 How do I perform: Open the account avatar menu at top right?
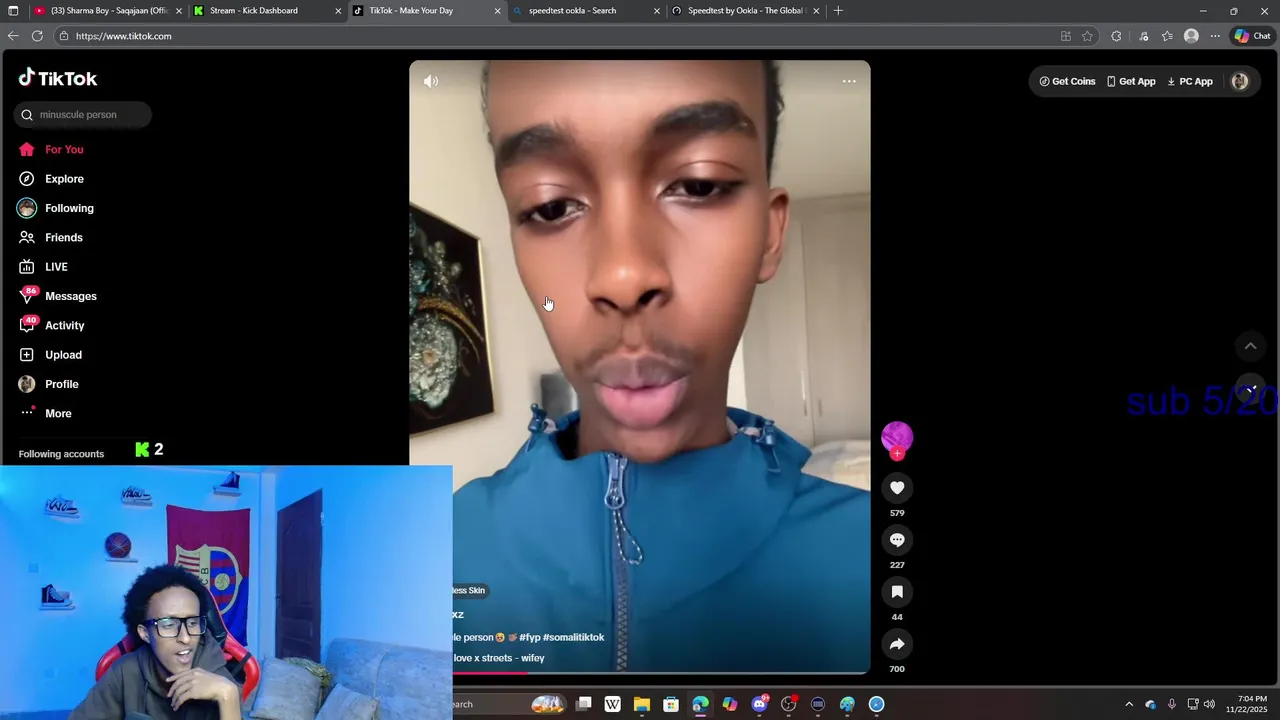pos(1240,82)
